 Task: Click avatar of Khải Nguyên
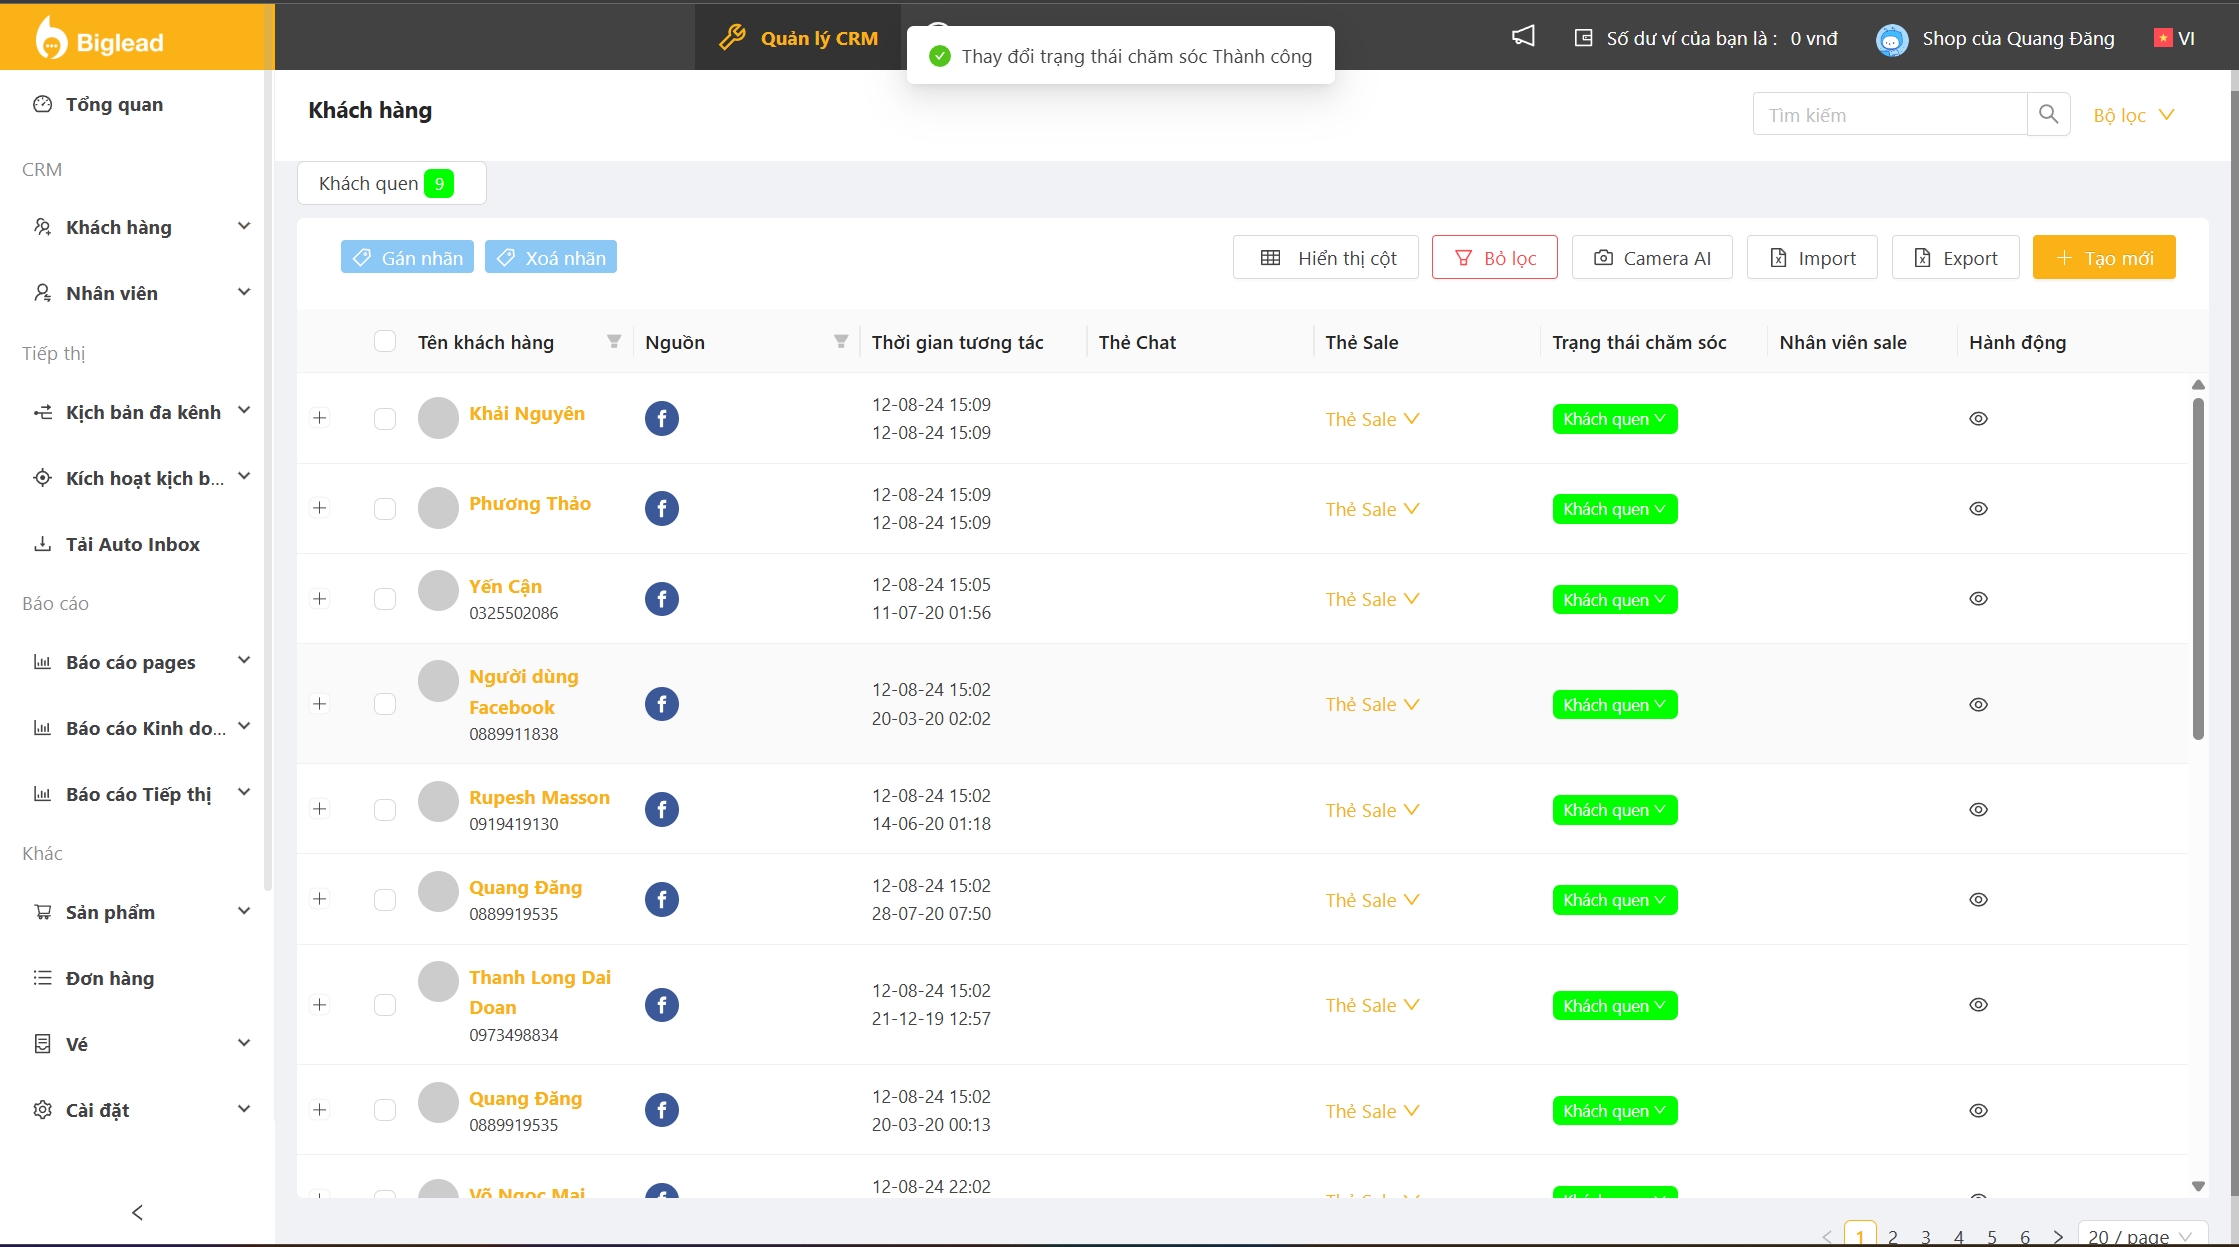(x=438, y=418)
